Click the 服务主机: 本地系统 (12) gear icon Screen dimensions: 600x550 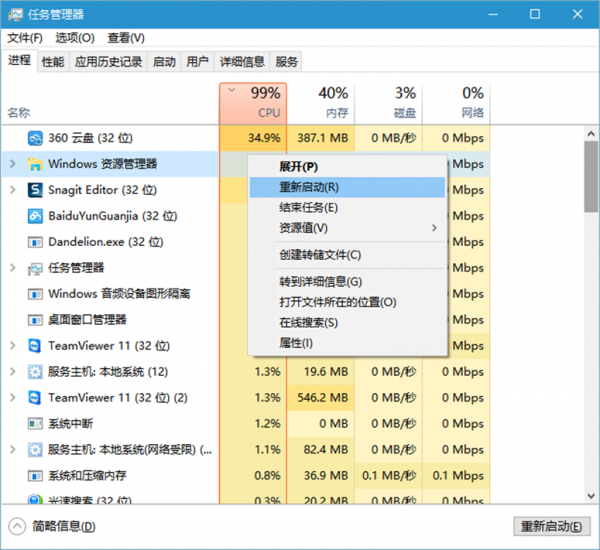(35, 372)
